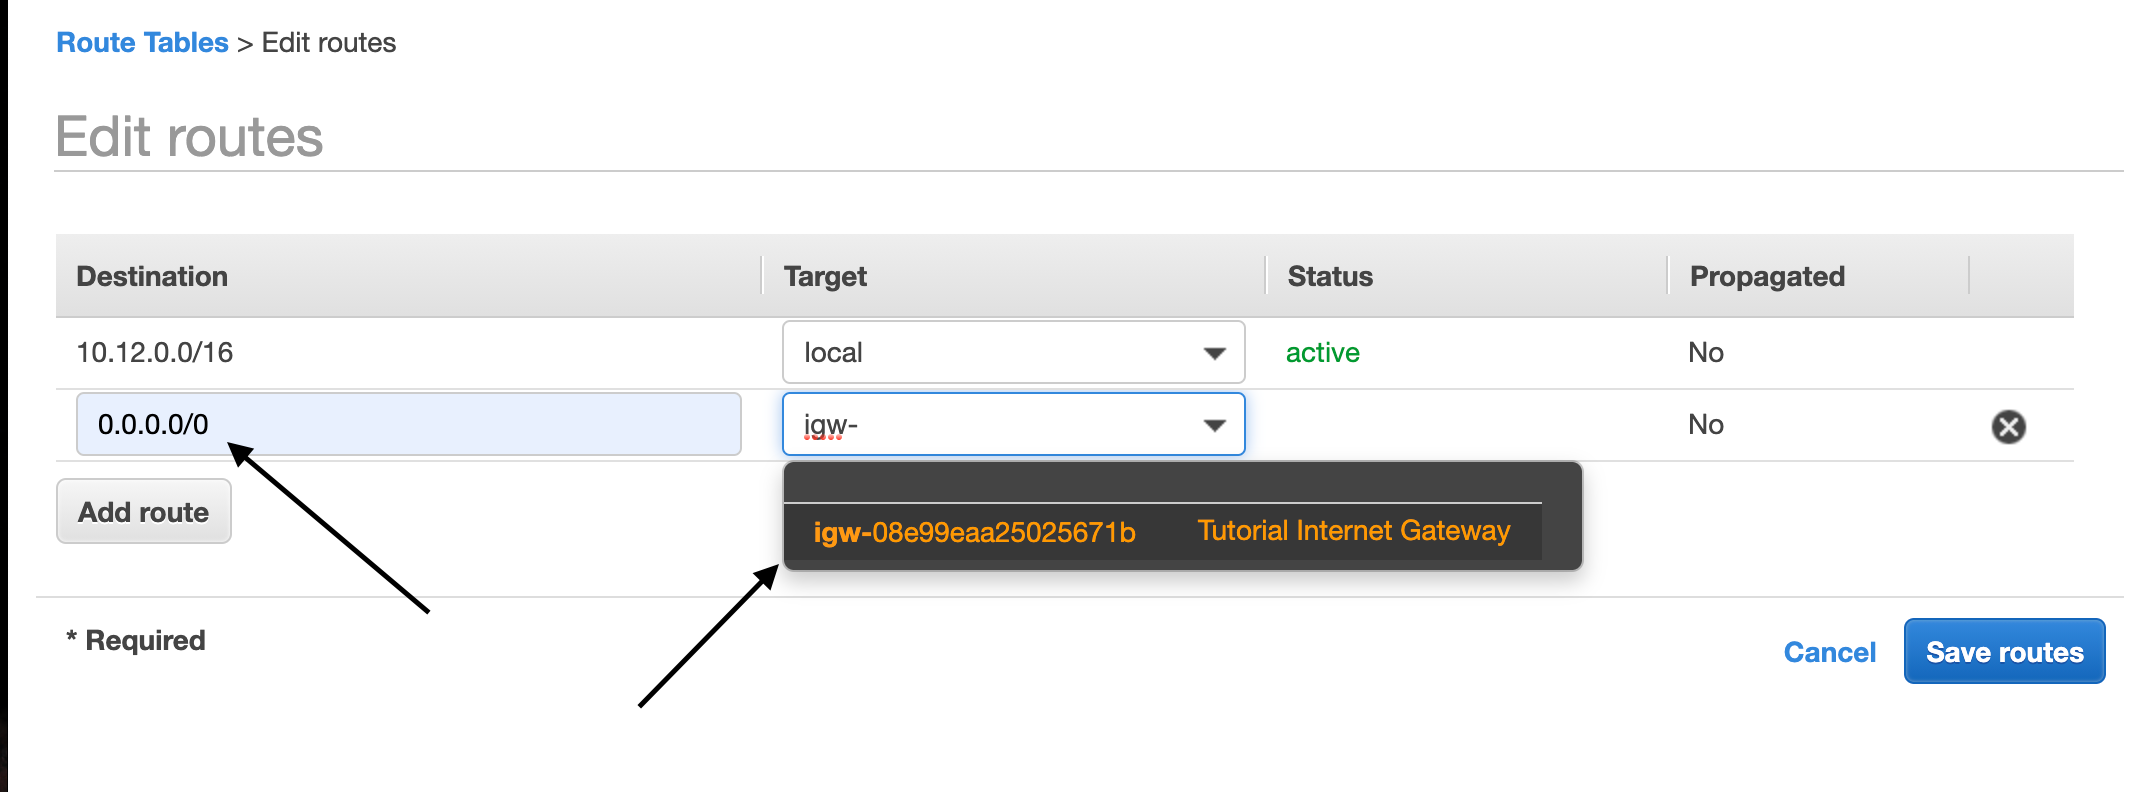Focus the 0.0.0.0/0 destination field
This screenshot has height=792, width=2142.
click(408, 424)
